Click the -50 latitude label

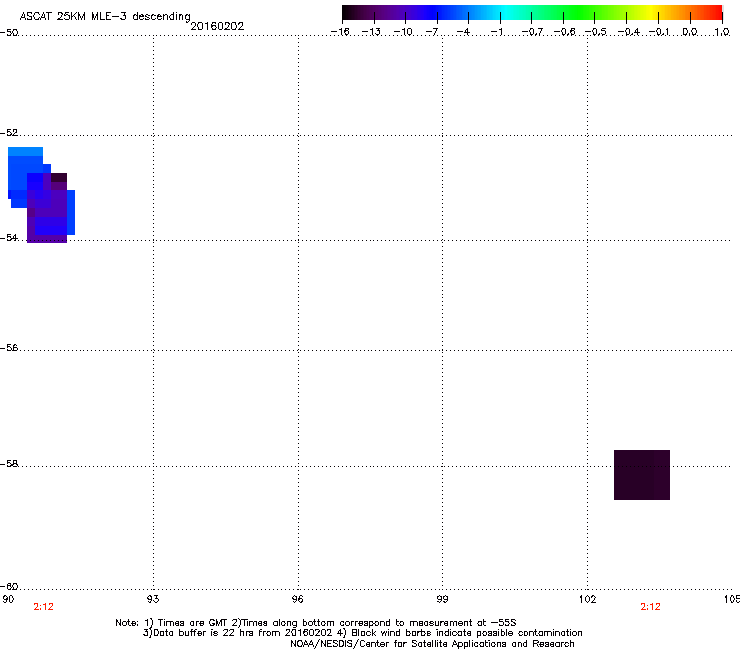pyautogui.click(x=9, y=33)
